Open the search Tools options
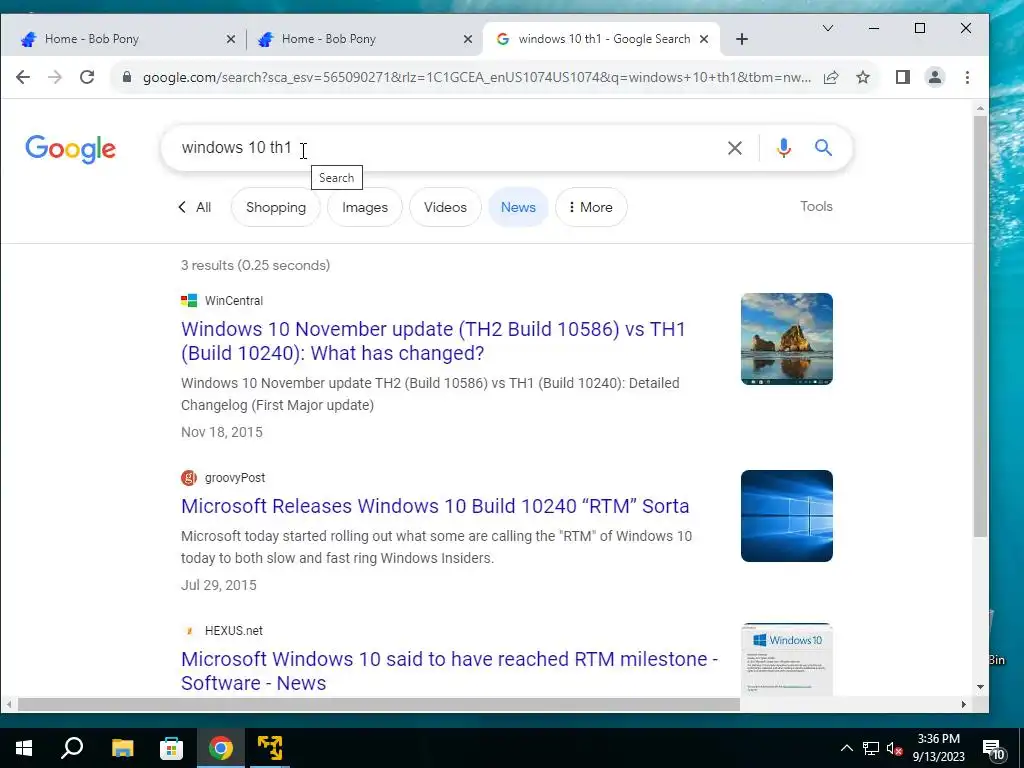 coord(816,206)
